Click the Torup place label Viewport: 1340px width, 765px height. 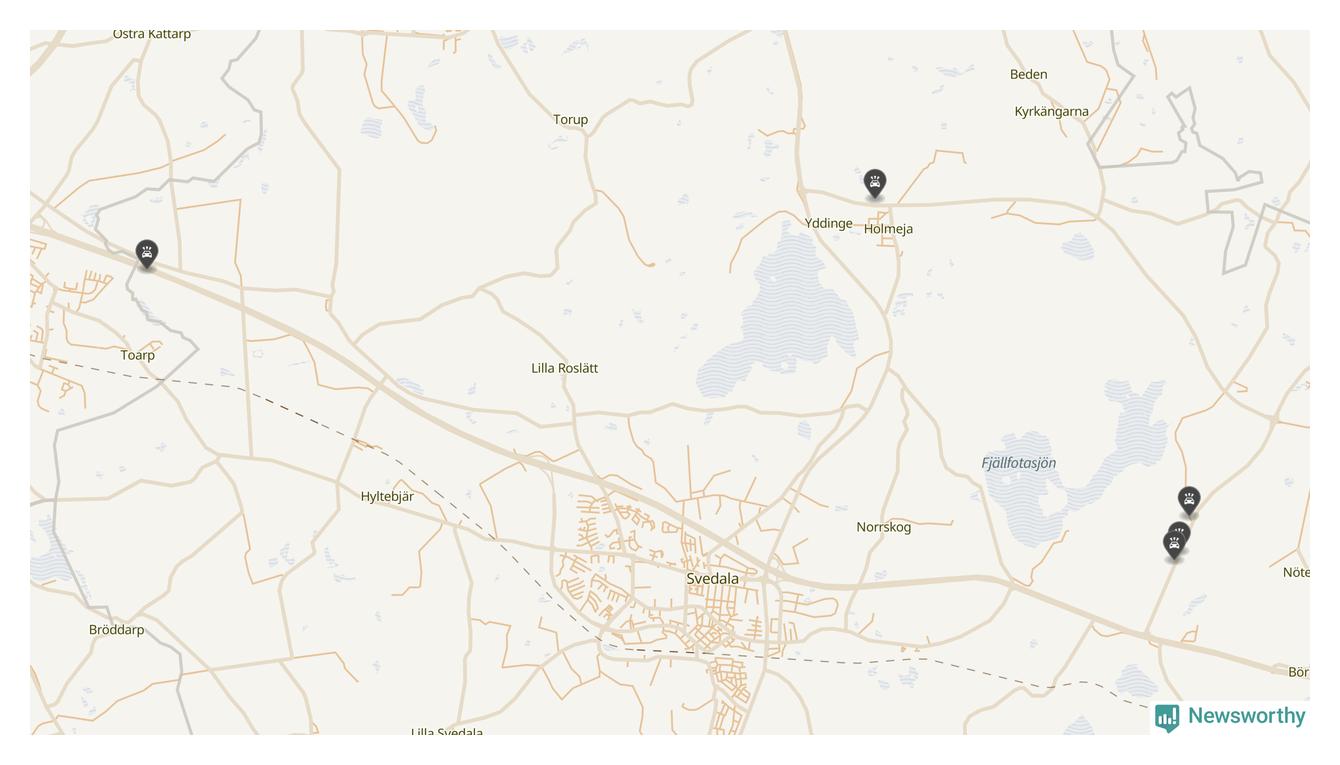click(x=571, y=119)
